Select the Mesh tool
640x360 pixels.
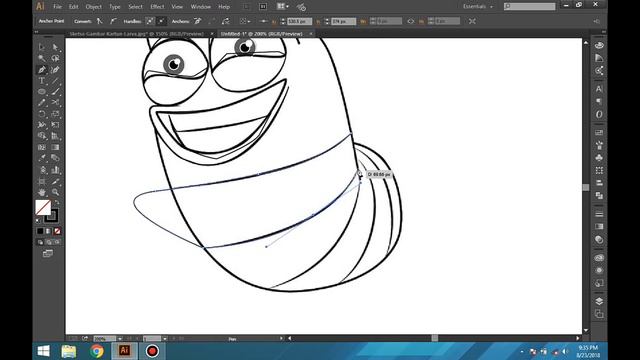tap(42, 147)
